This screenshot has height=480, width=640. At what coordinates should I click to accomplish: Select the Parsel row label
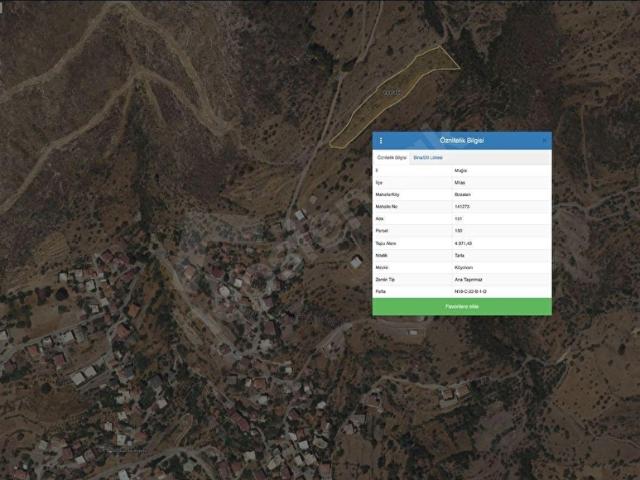click(x=381, y=231)
